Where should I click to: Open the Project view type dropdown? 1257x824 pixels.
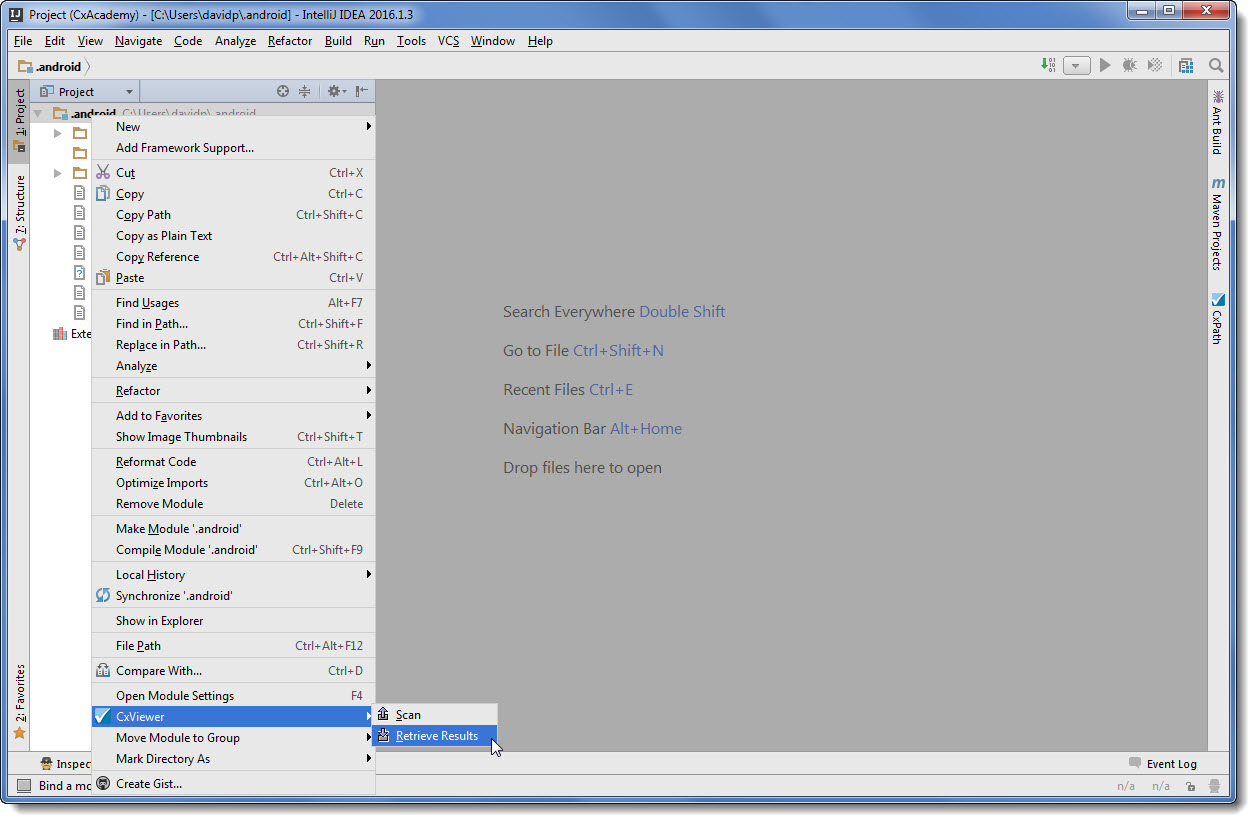pyautogui.click(x=87, y=91)
